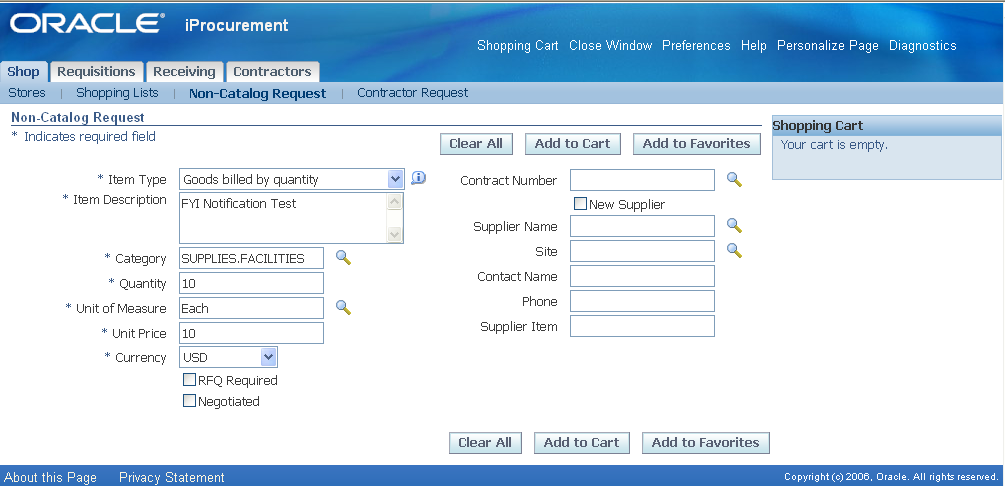Click the top Clear All button

click(x=476, y=144)
